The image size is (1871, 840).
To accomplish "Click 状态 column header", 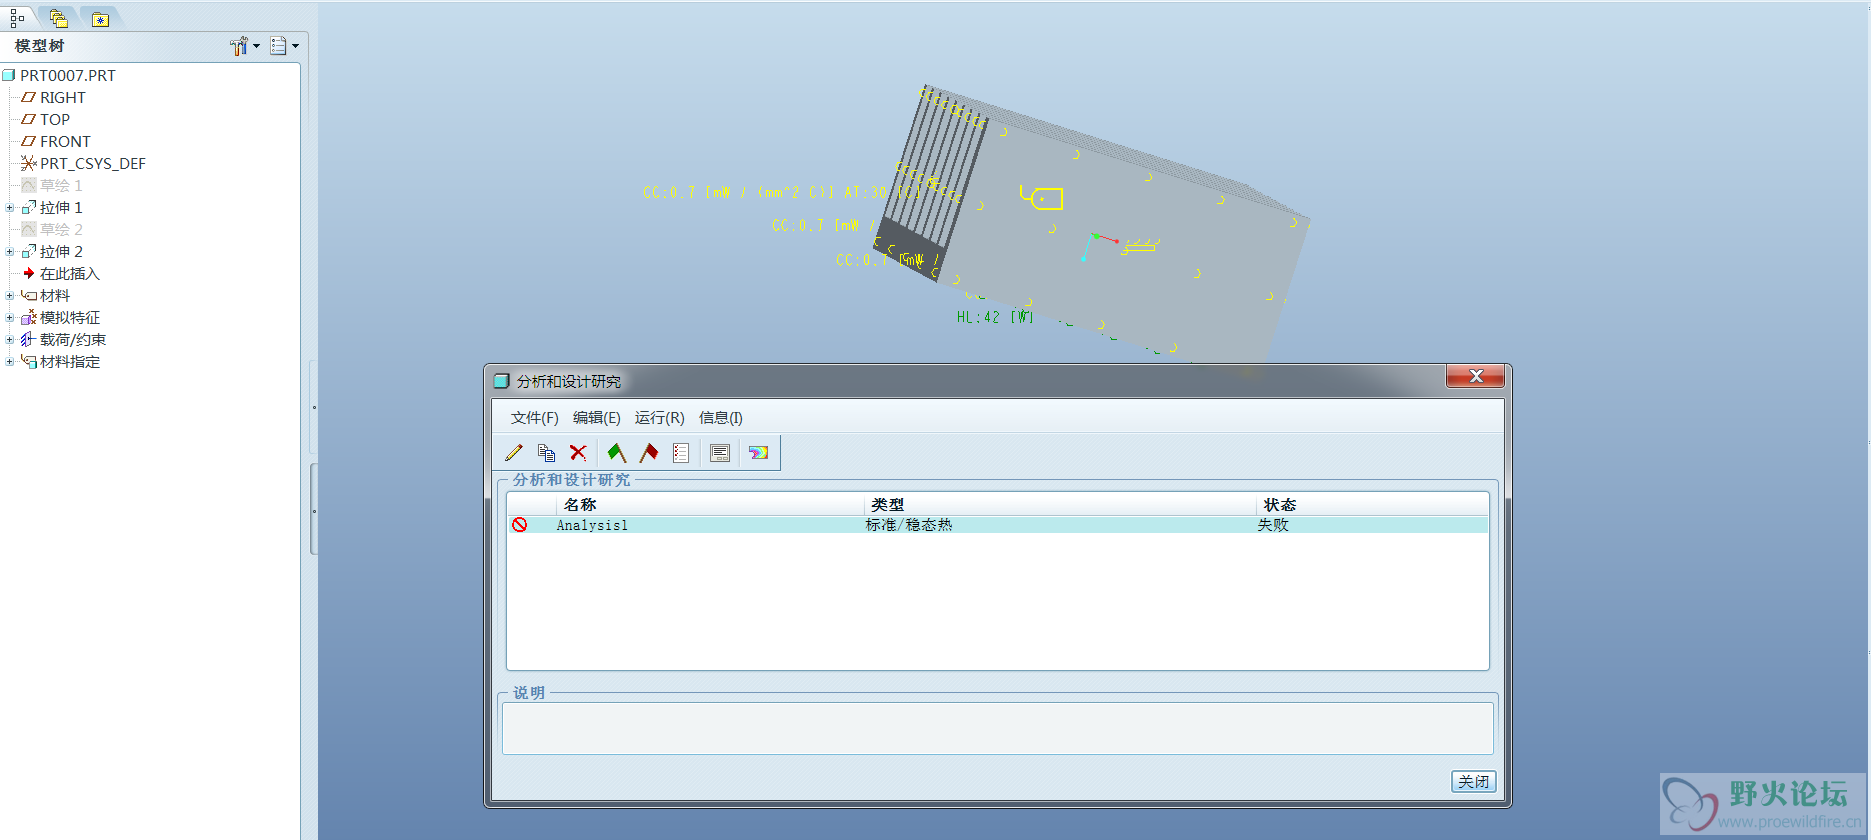I will point(1279,505).
